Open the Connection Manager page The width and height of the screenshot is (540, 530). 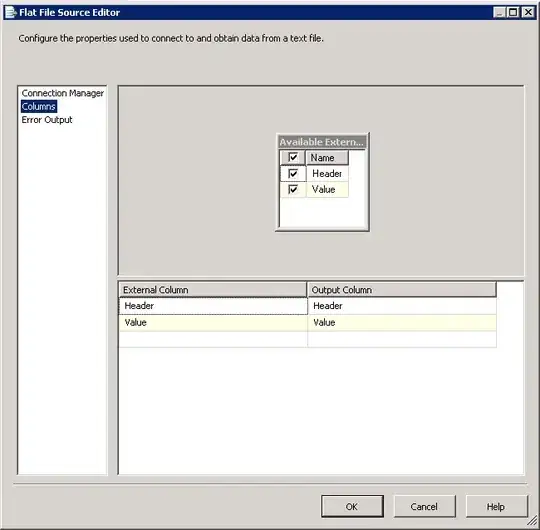pyautogui.click(x=62, y=93)
